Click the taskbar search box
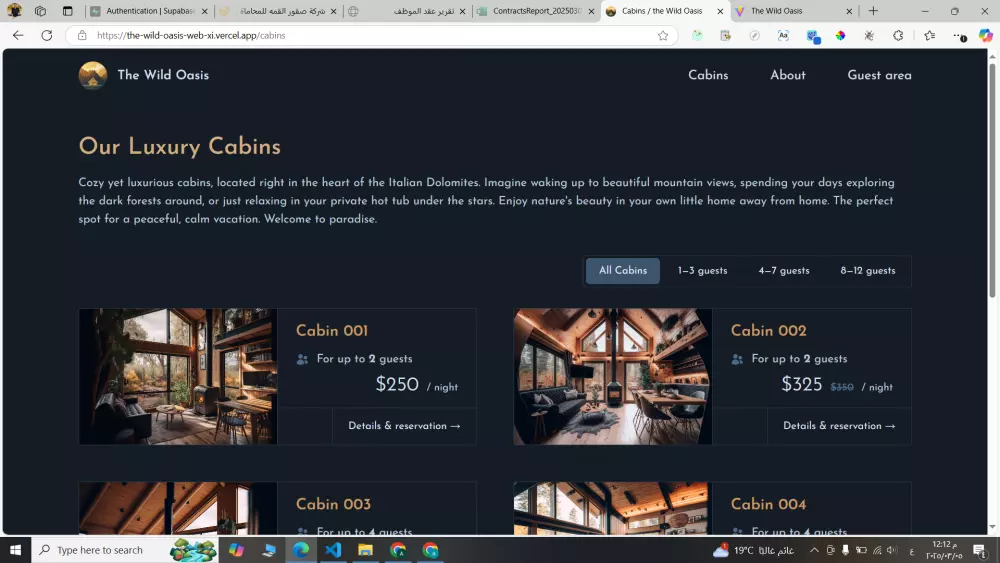Viewport: 1000px width, 563px height. coord(125,550)
